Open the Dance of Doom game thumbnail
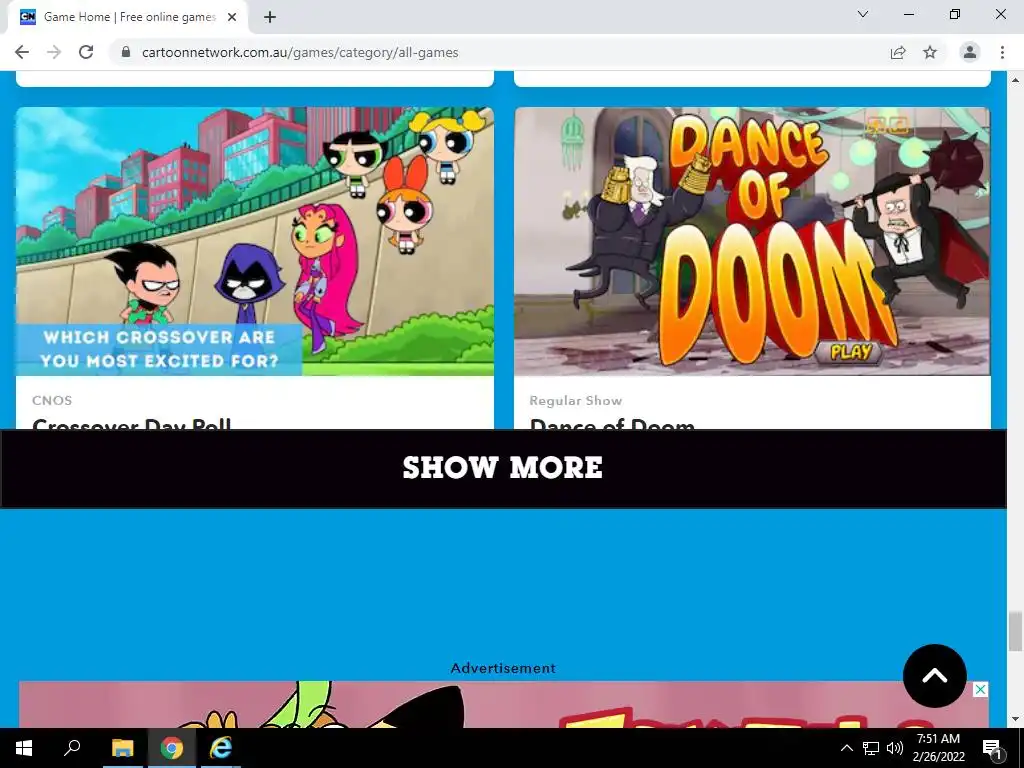Viewport: 1024px width, 768px height. 752,241
